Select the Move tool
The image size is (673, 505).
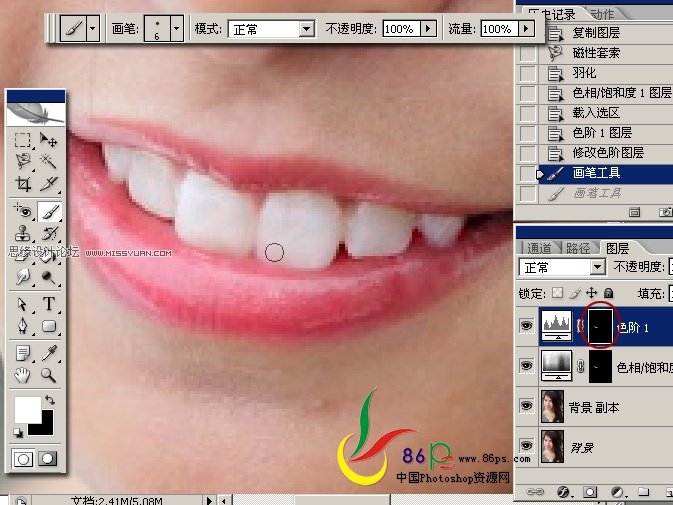49,139
